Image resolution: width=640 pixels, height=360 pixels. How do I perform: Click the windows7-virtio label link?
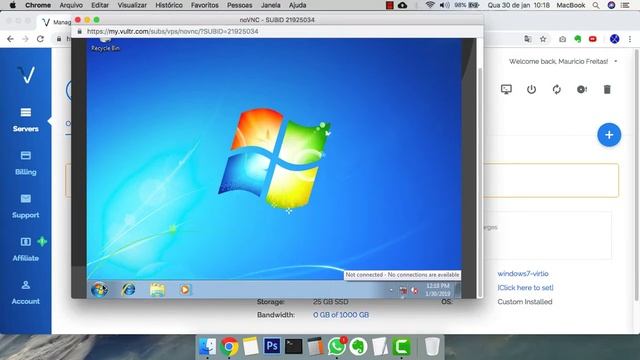point(523,273)
